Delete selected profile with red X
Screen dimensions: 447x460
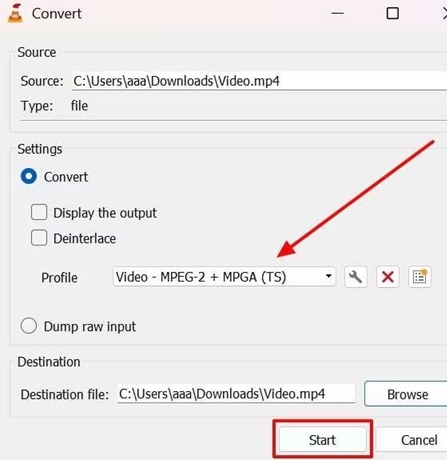coord(388,277)
